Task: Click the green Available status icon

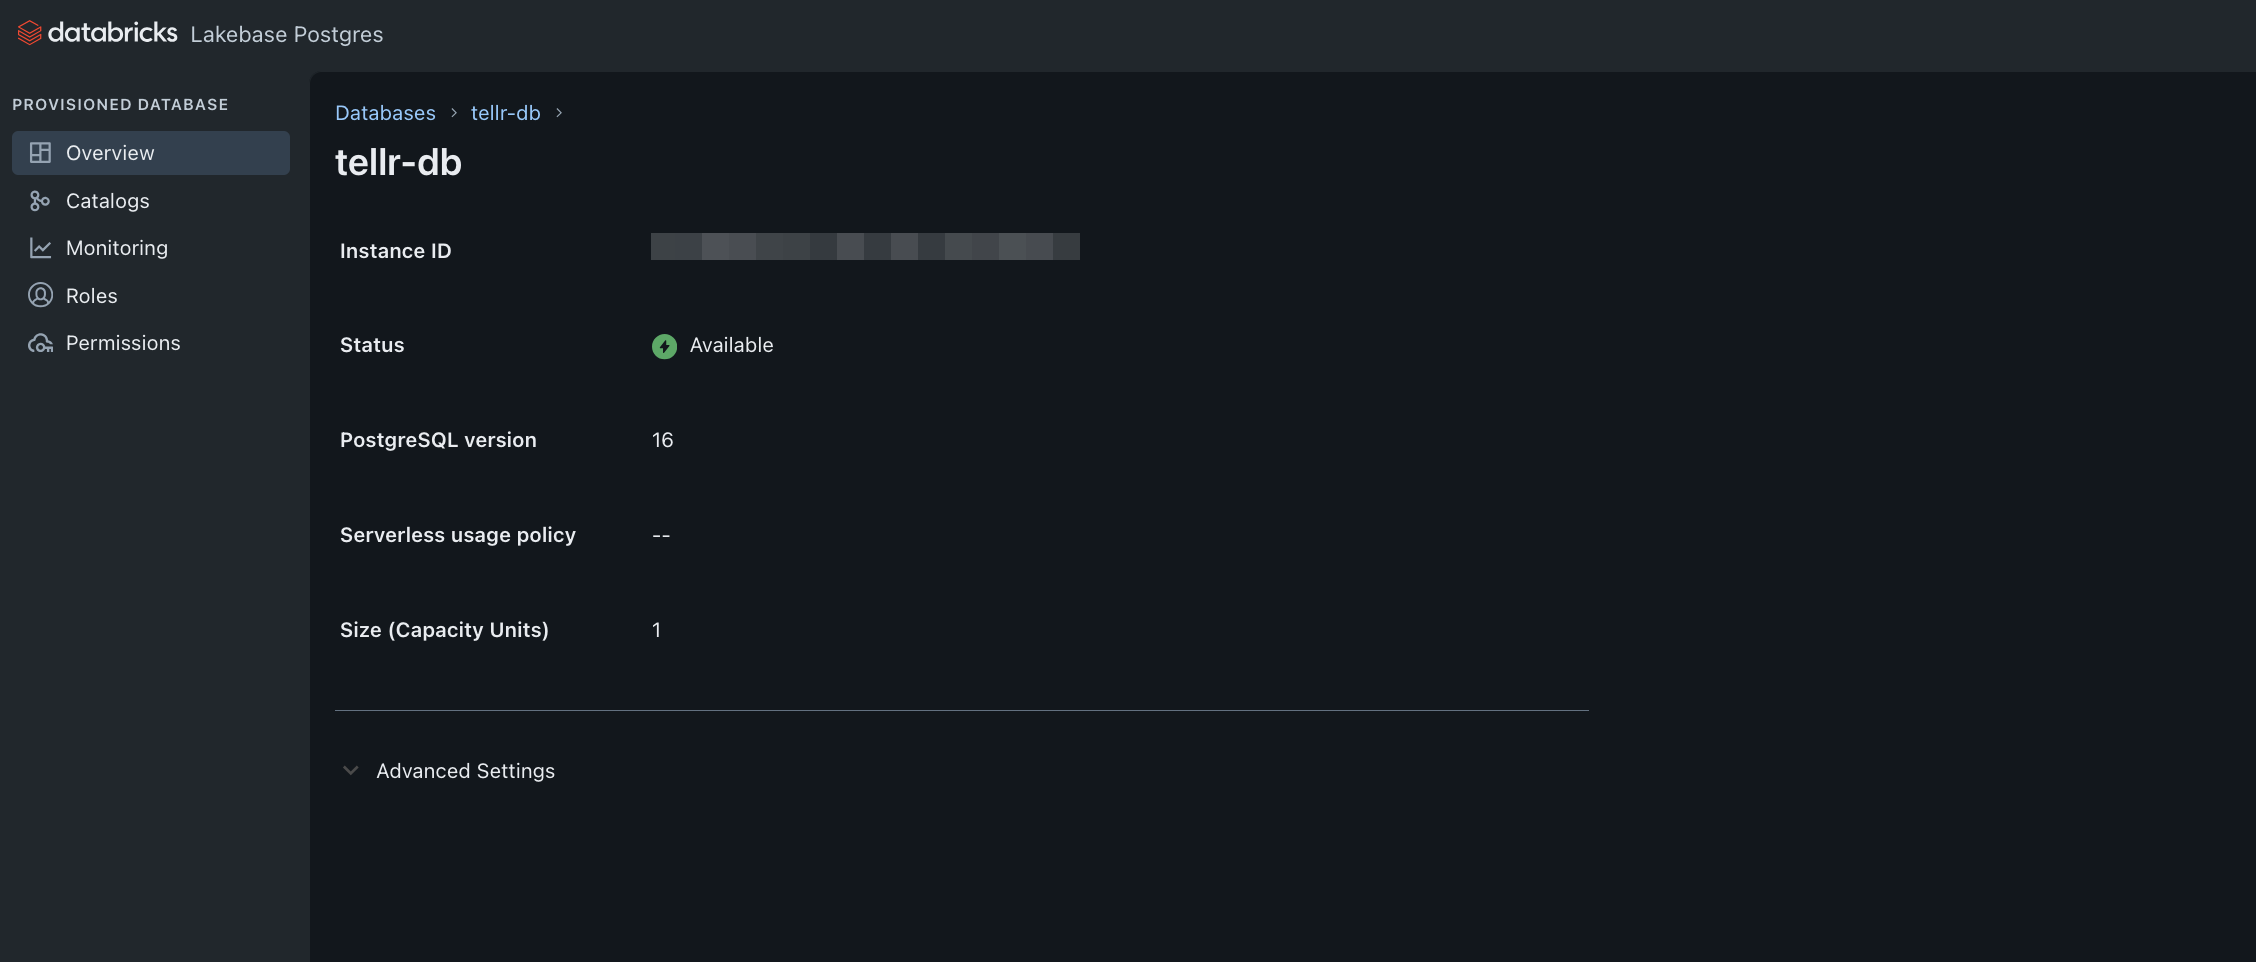Action: pos(664,346)
